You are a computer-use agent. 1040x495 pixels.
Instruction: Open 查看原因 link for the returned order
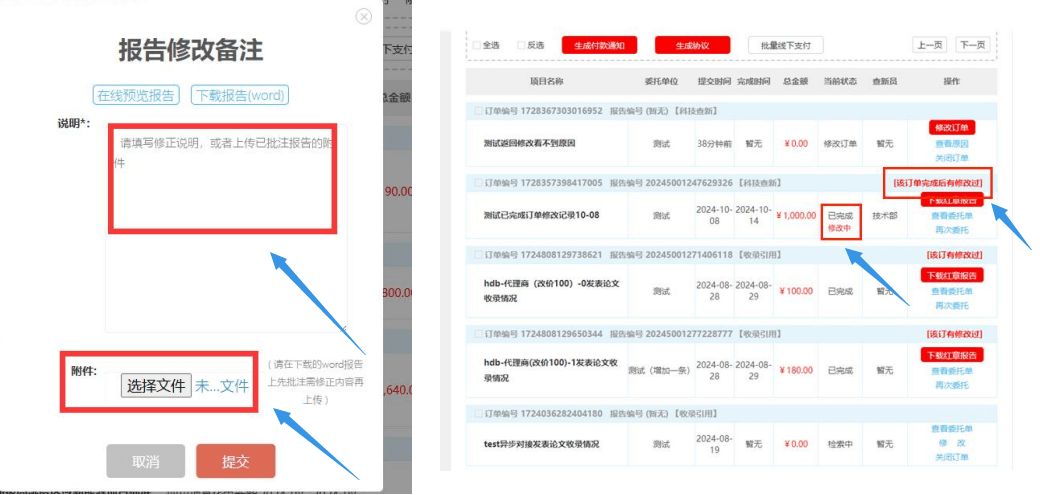point(951,144)
